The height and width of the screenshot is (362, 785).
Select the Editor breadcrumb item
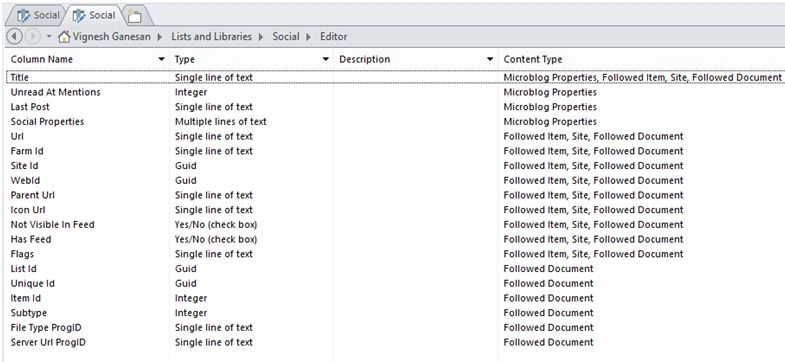point(333,37)
